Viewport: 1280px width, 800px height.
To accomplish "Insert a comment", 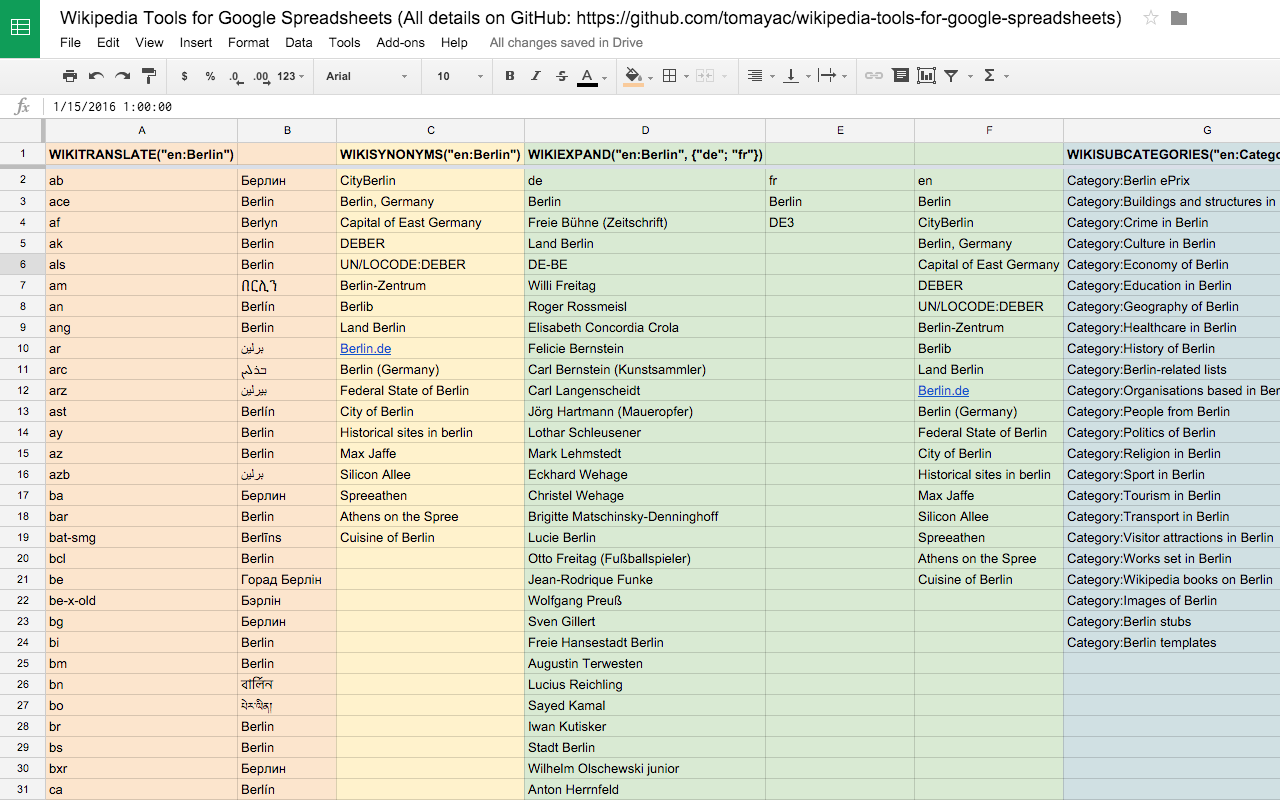I will pyautogui.click(x=900, y=76).
